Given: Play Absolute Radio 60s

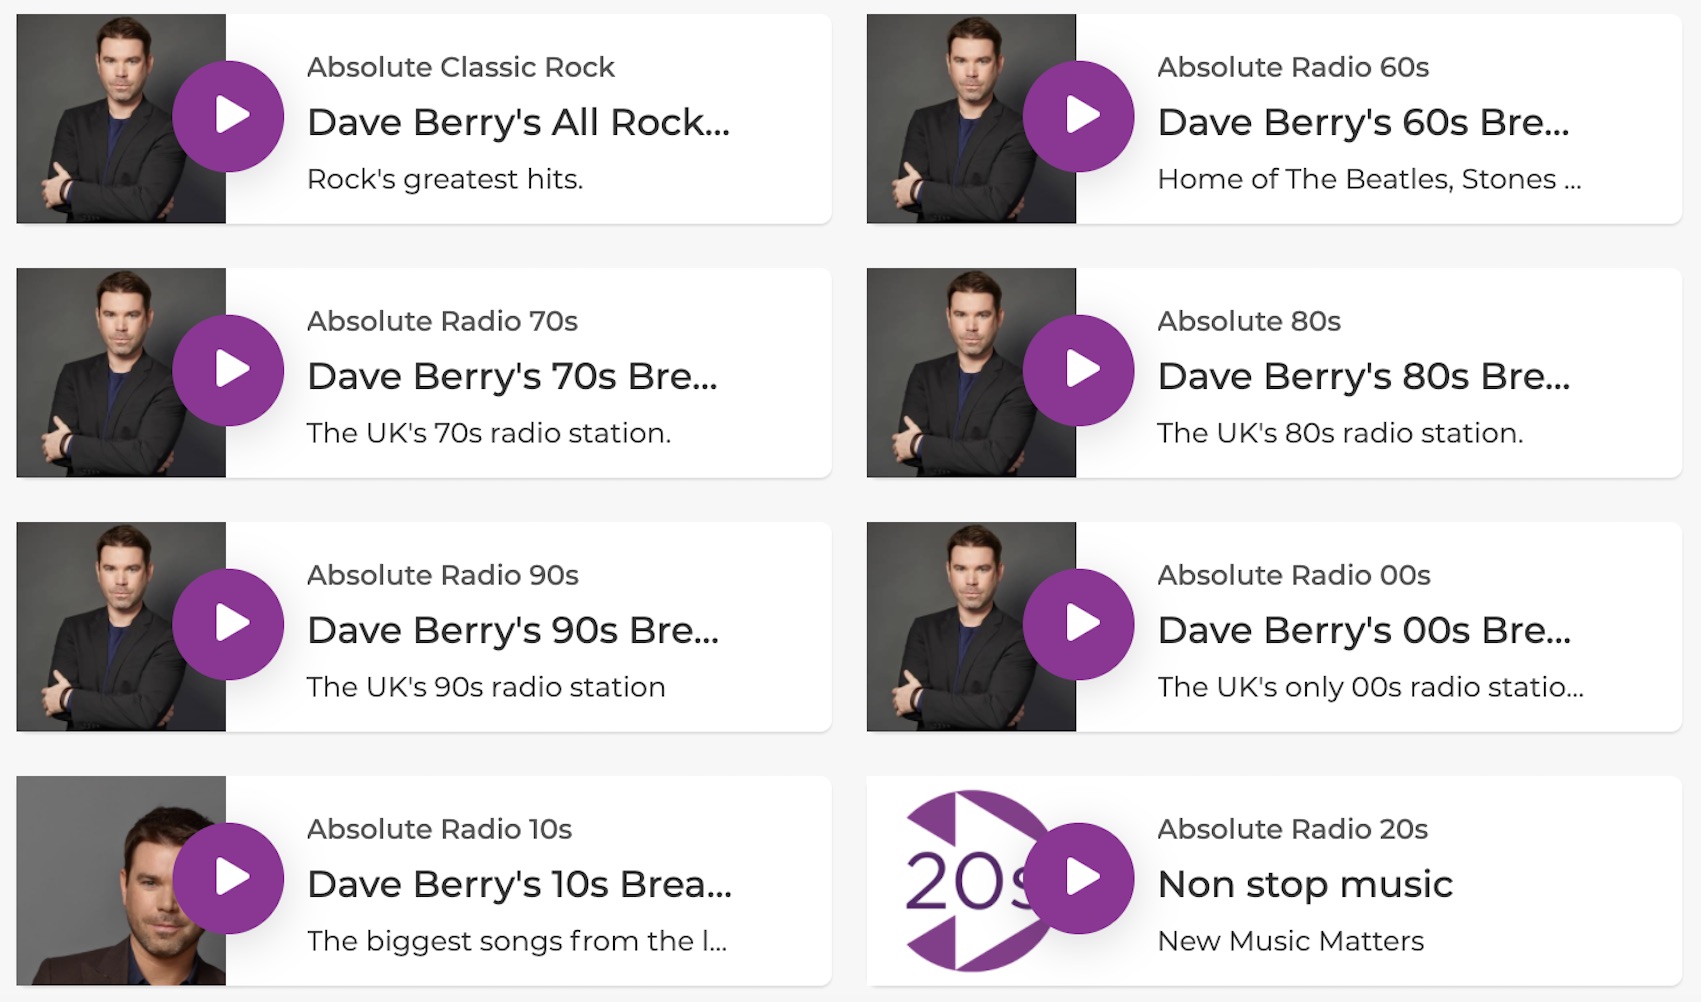Looking at the screenshot, I should point(1079,114).
